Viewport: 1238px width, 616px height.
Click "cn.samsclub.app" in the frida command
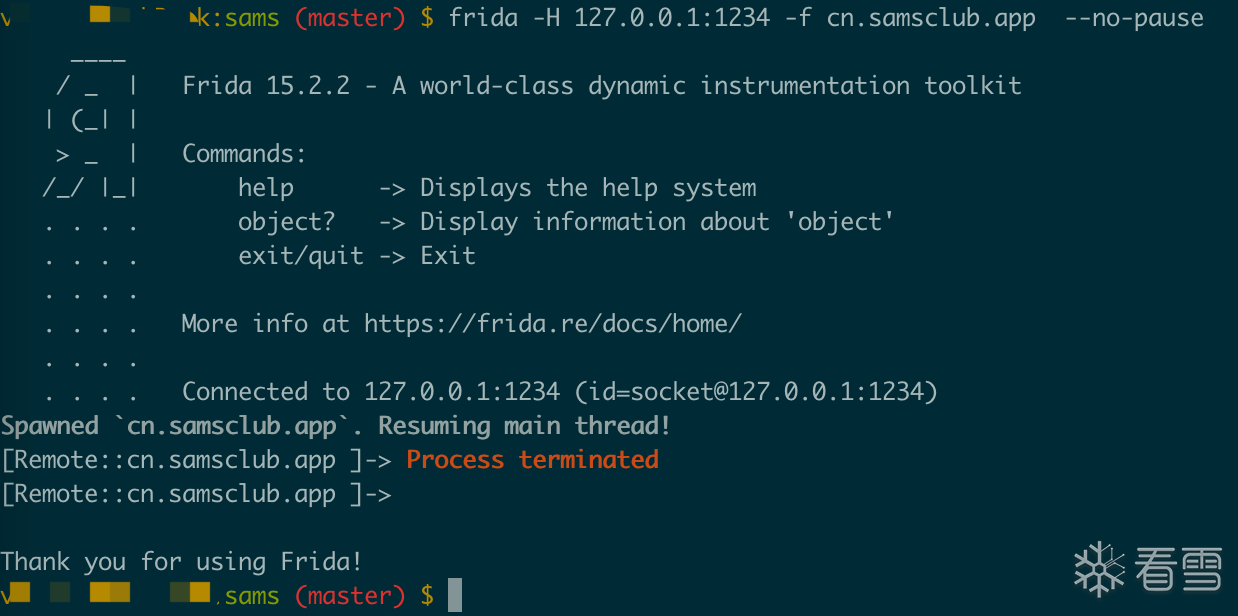click(x=931, y=18)
